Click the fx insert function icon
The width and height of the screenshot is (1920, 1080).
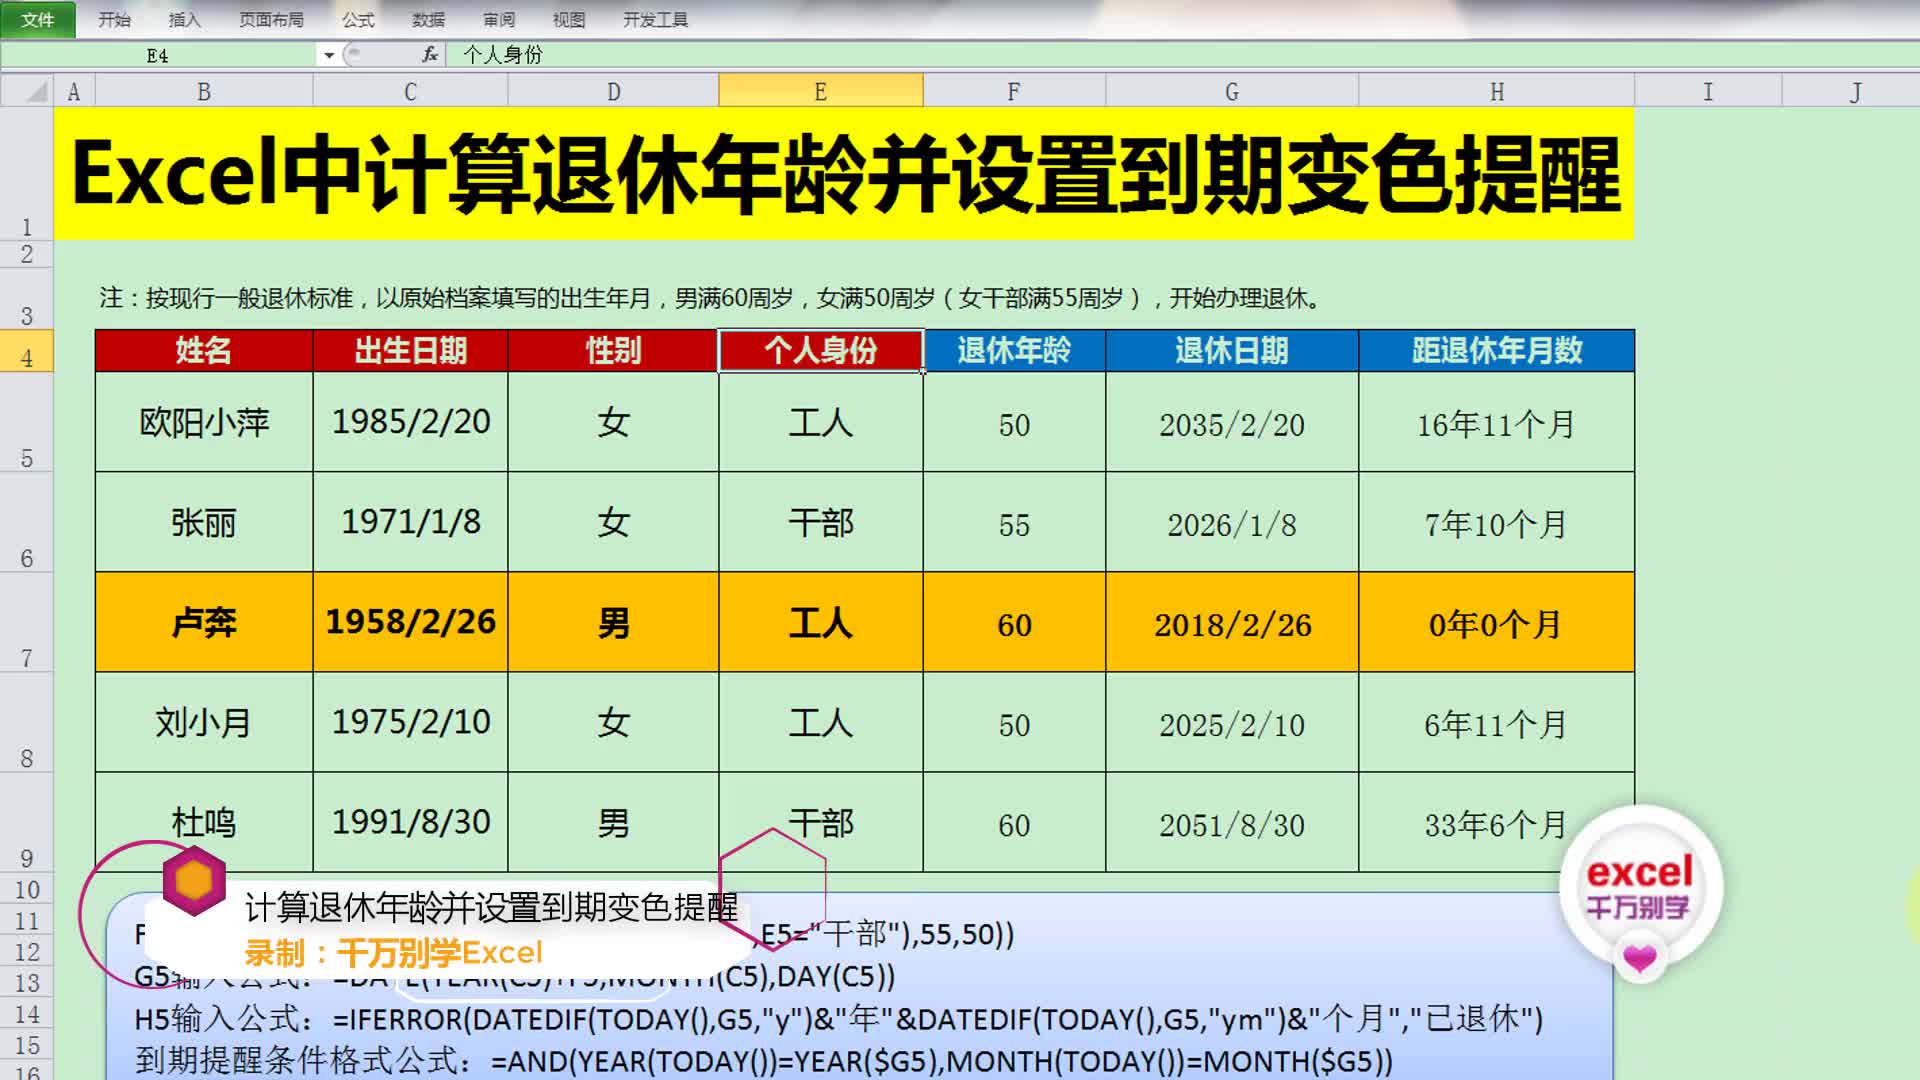tap(430, 55)
